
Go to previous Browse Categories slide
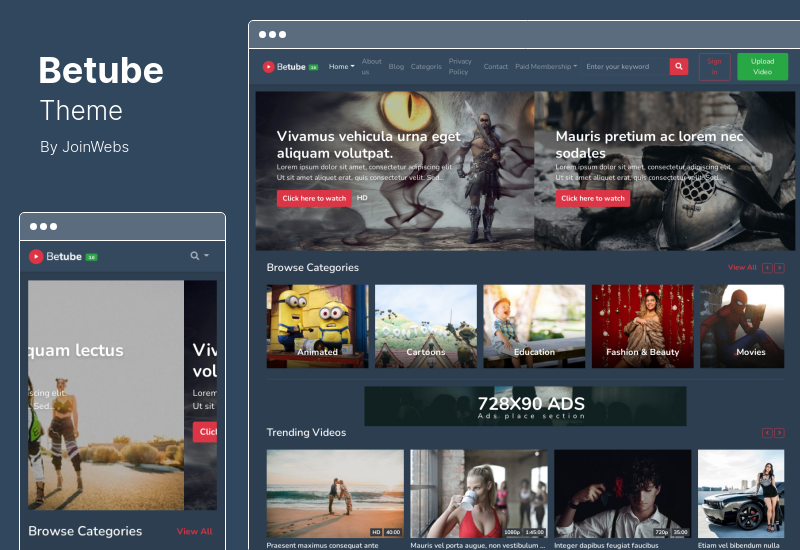767,268
